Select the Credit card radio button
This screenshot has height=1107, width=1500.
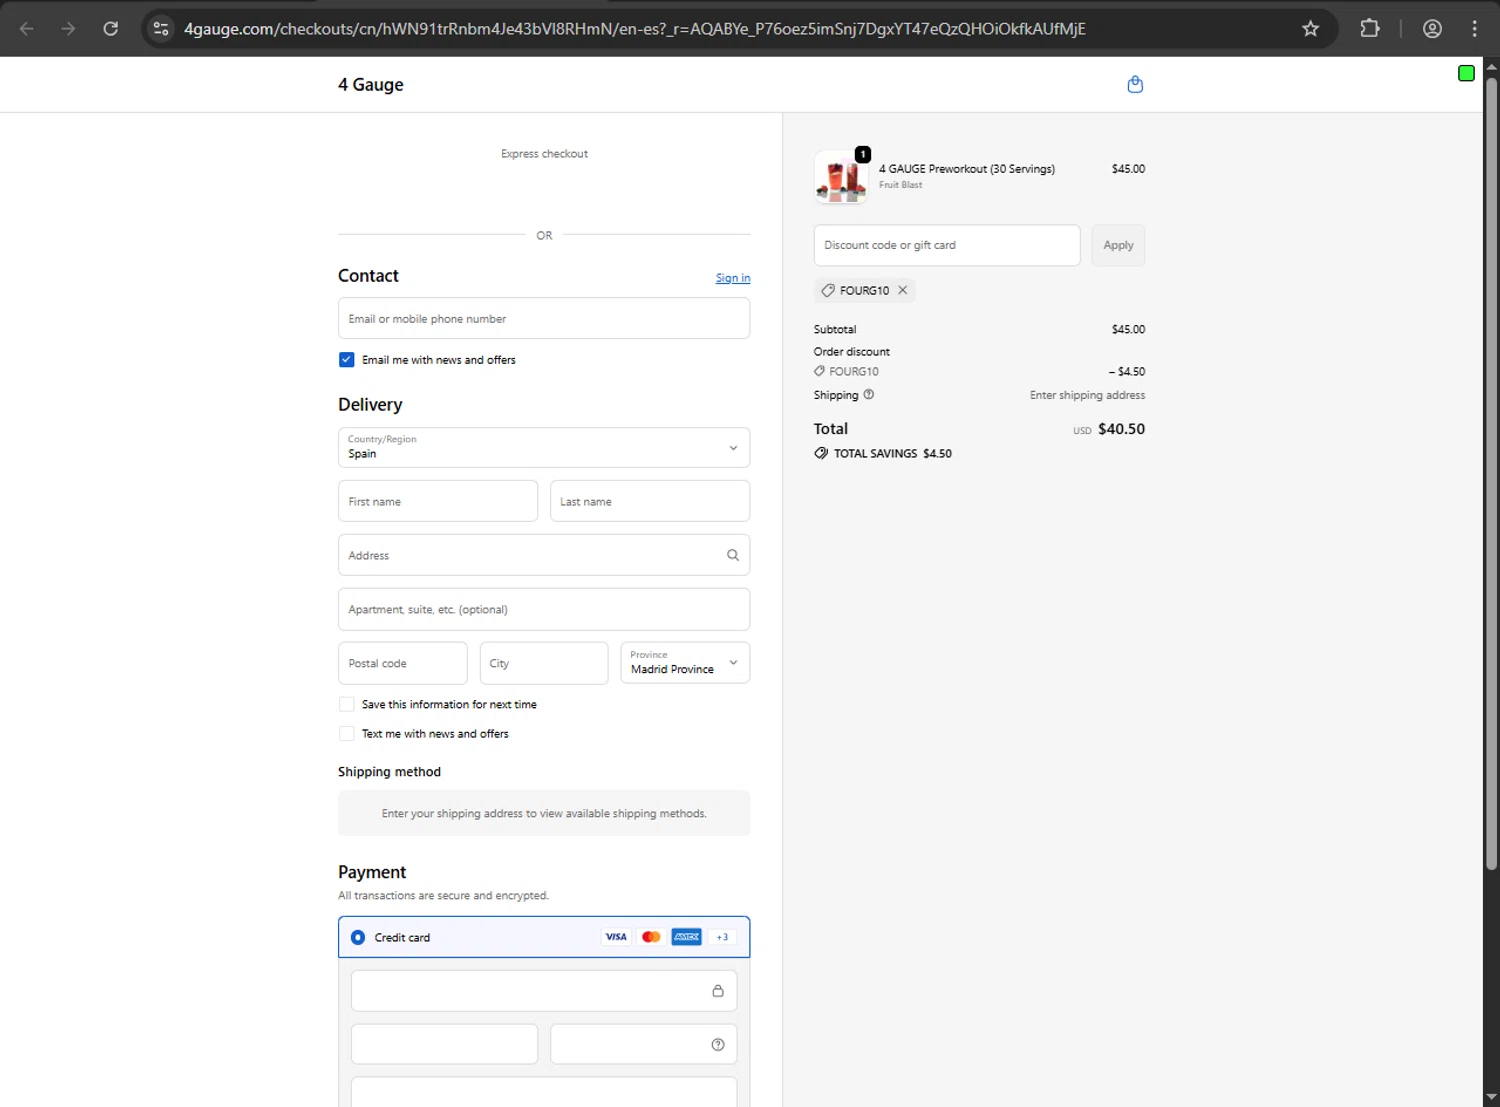(x=358, y=937)
